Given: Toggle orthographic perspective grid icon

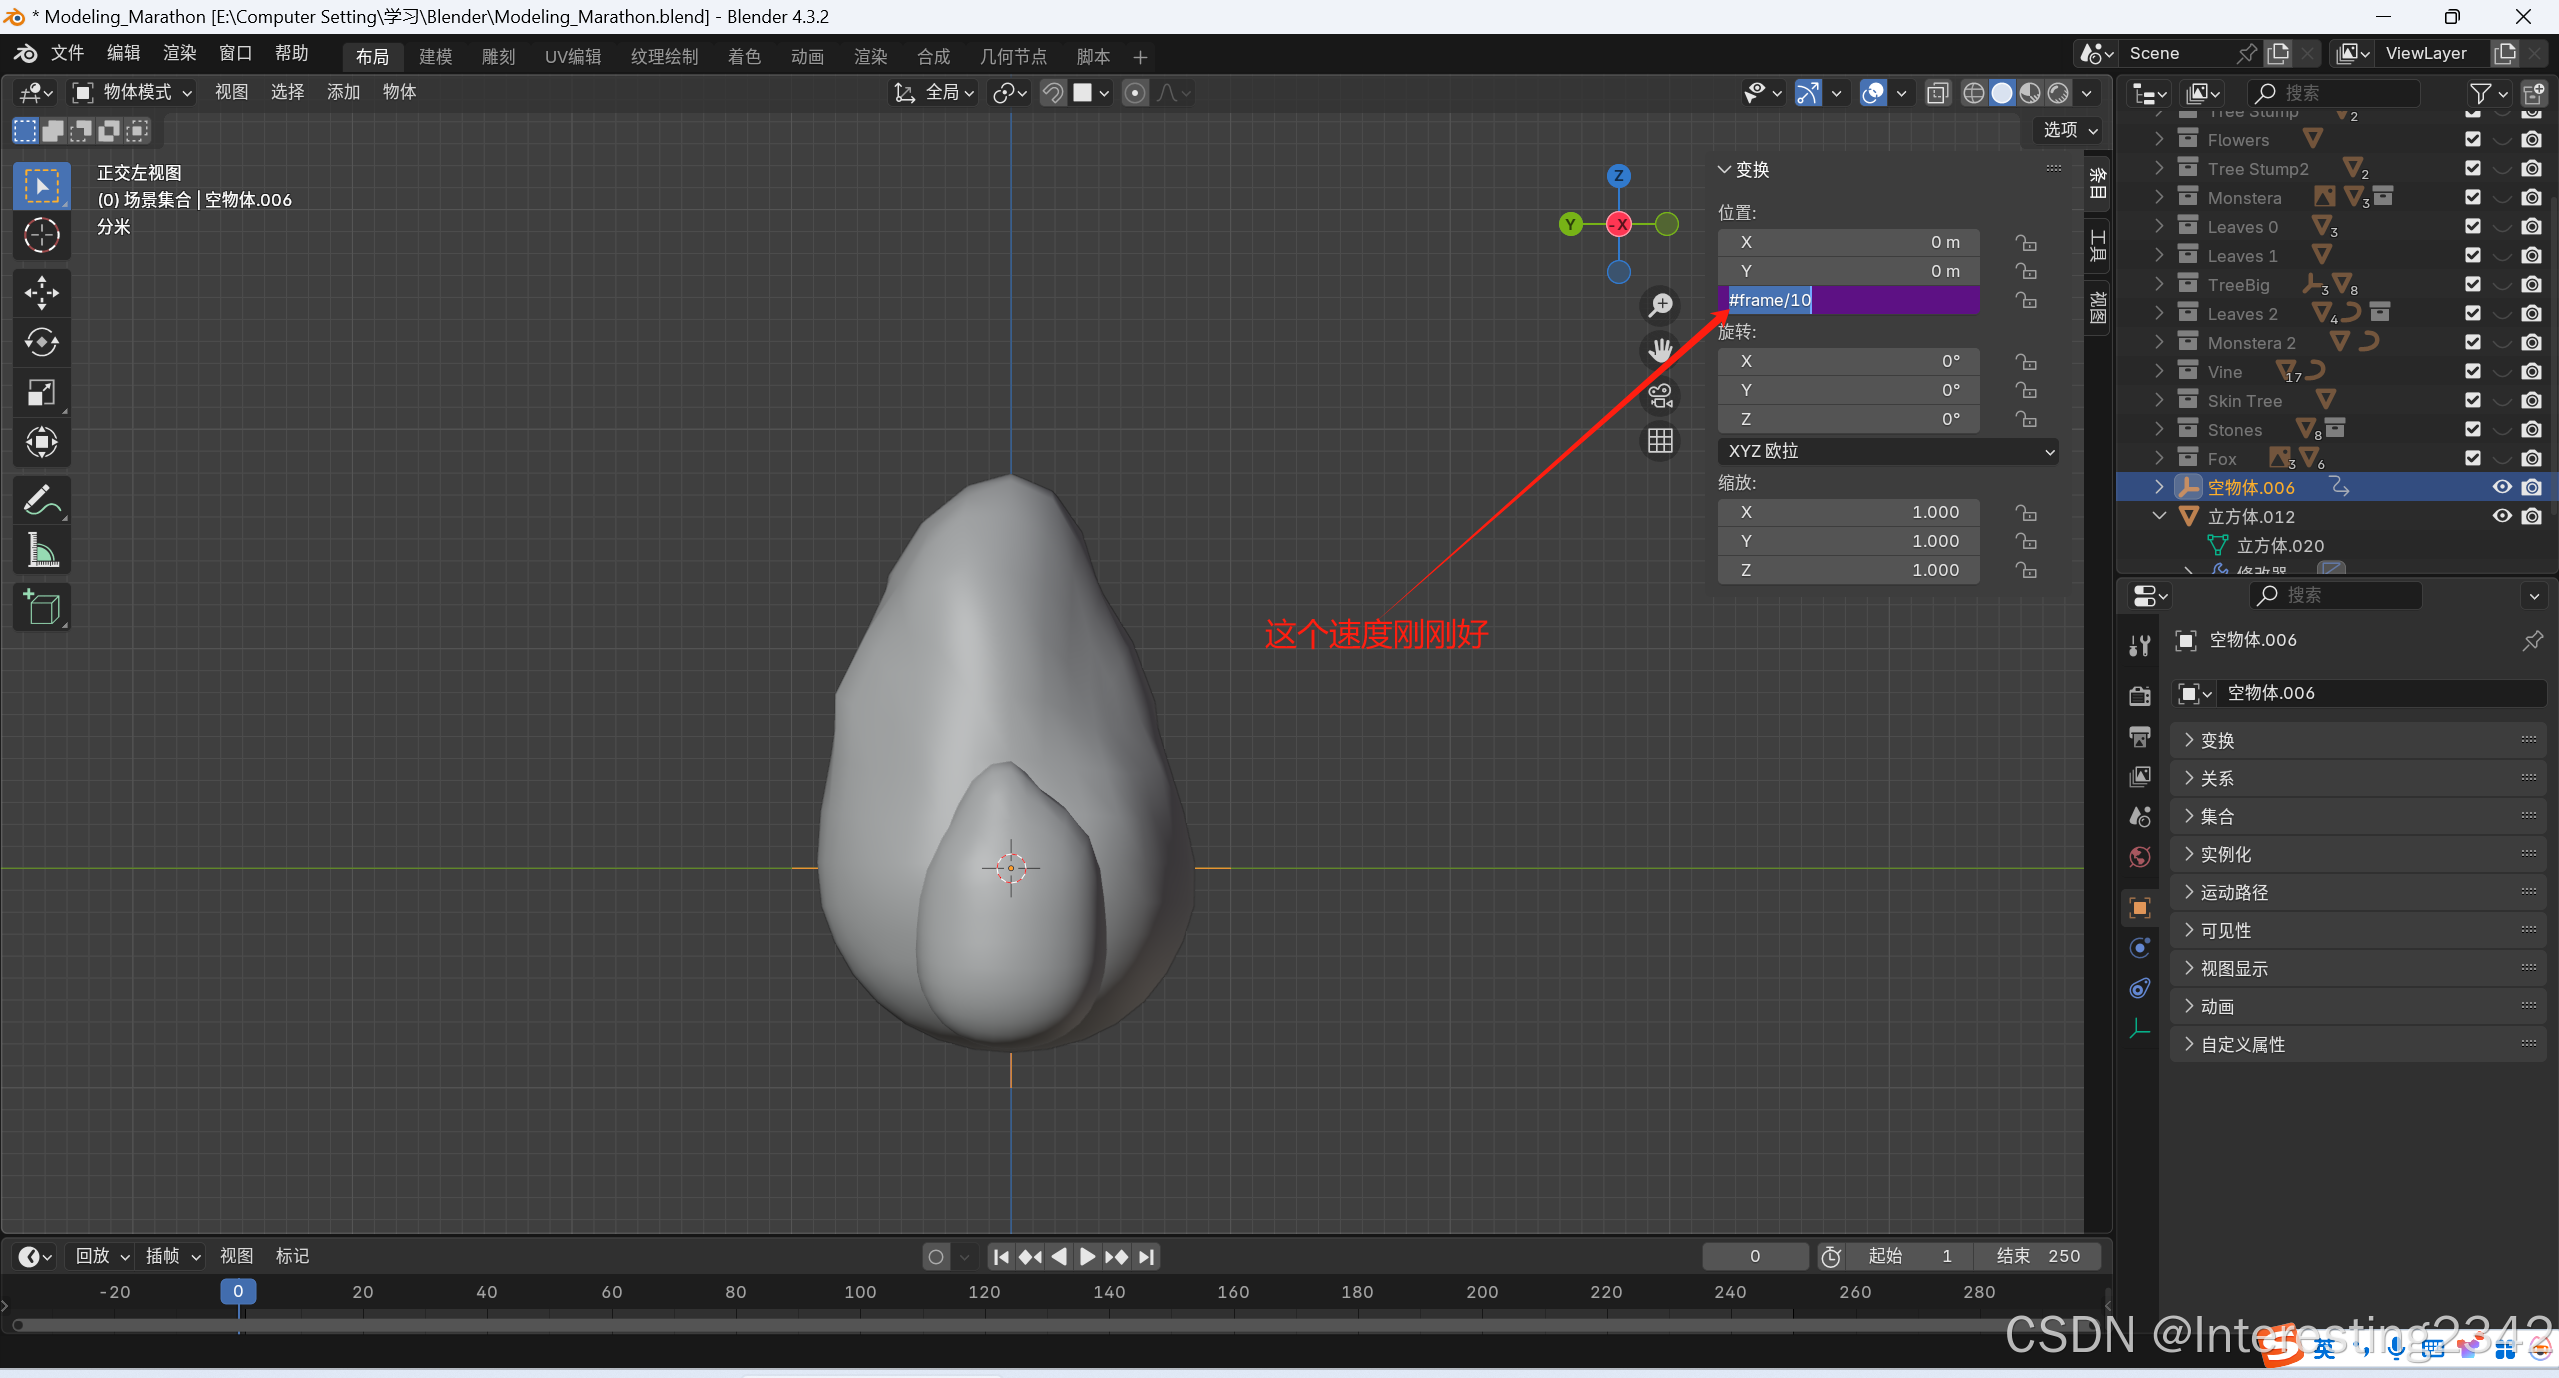Looking at the screenshot, I should click(1660, 441).
